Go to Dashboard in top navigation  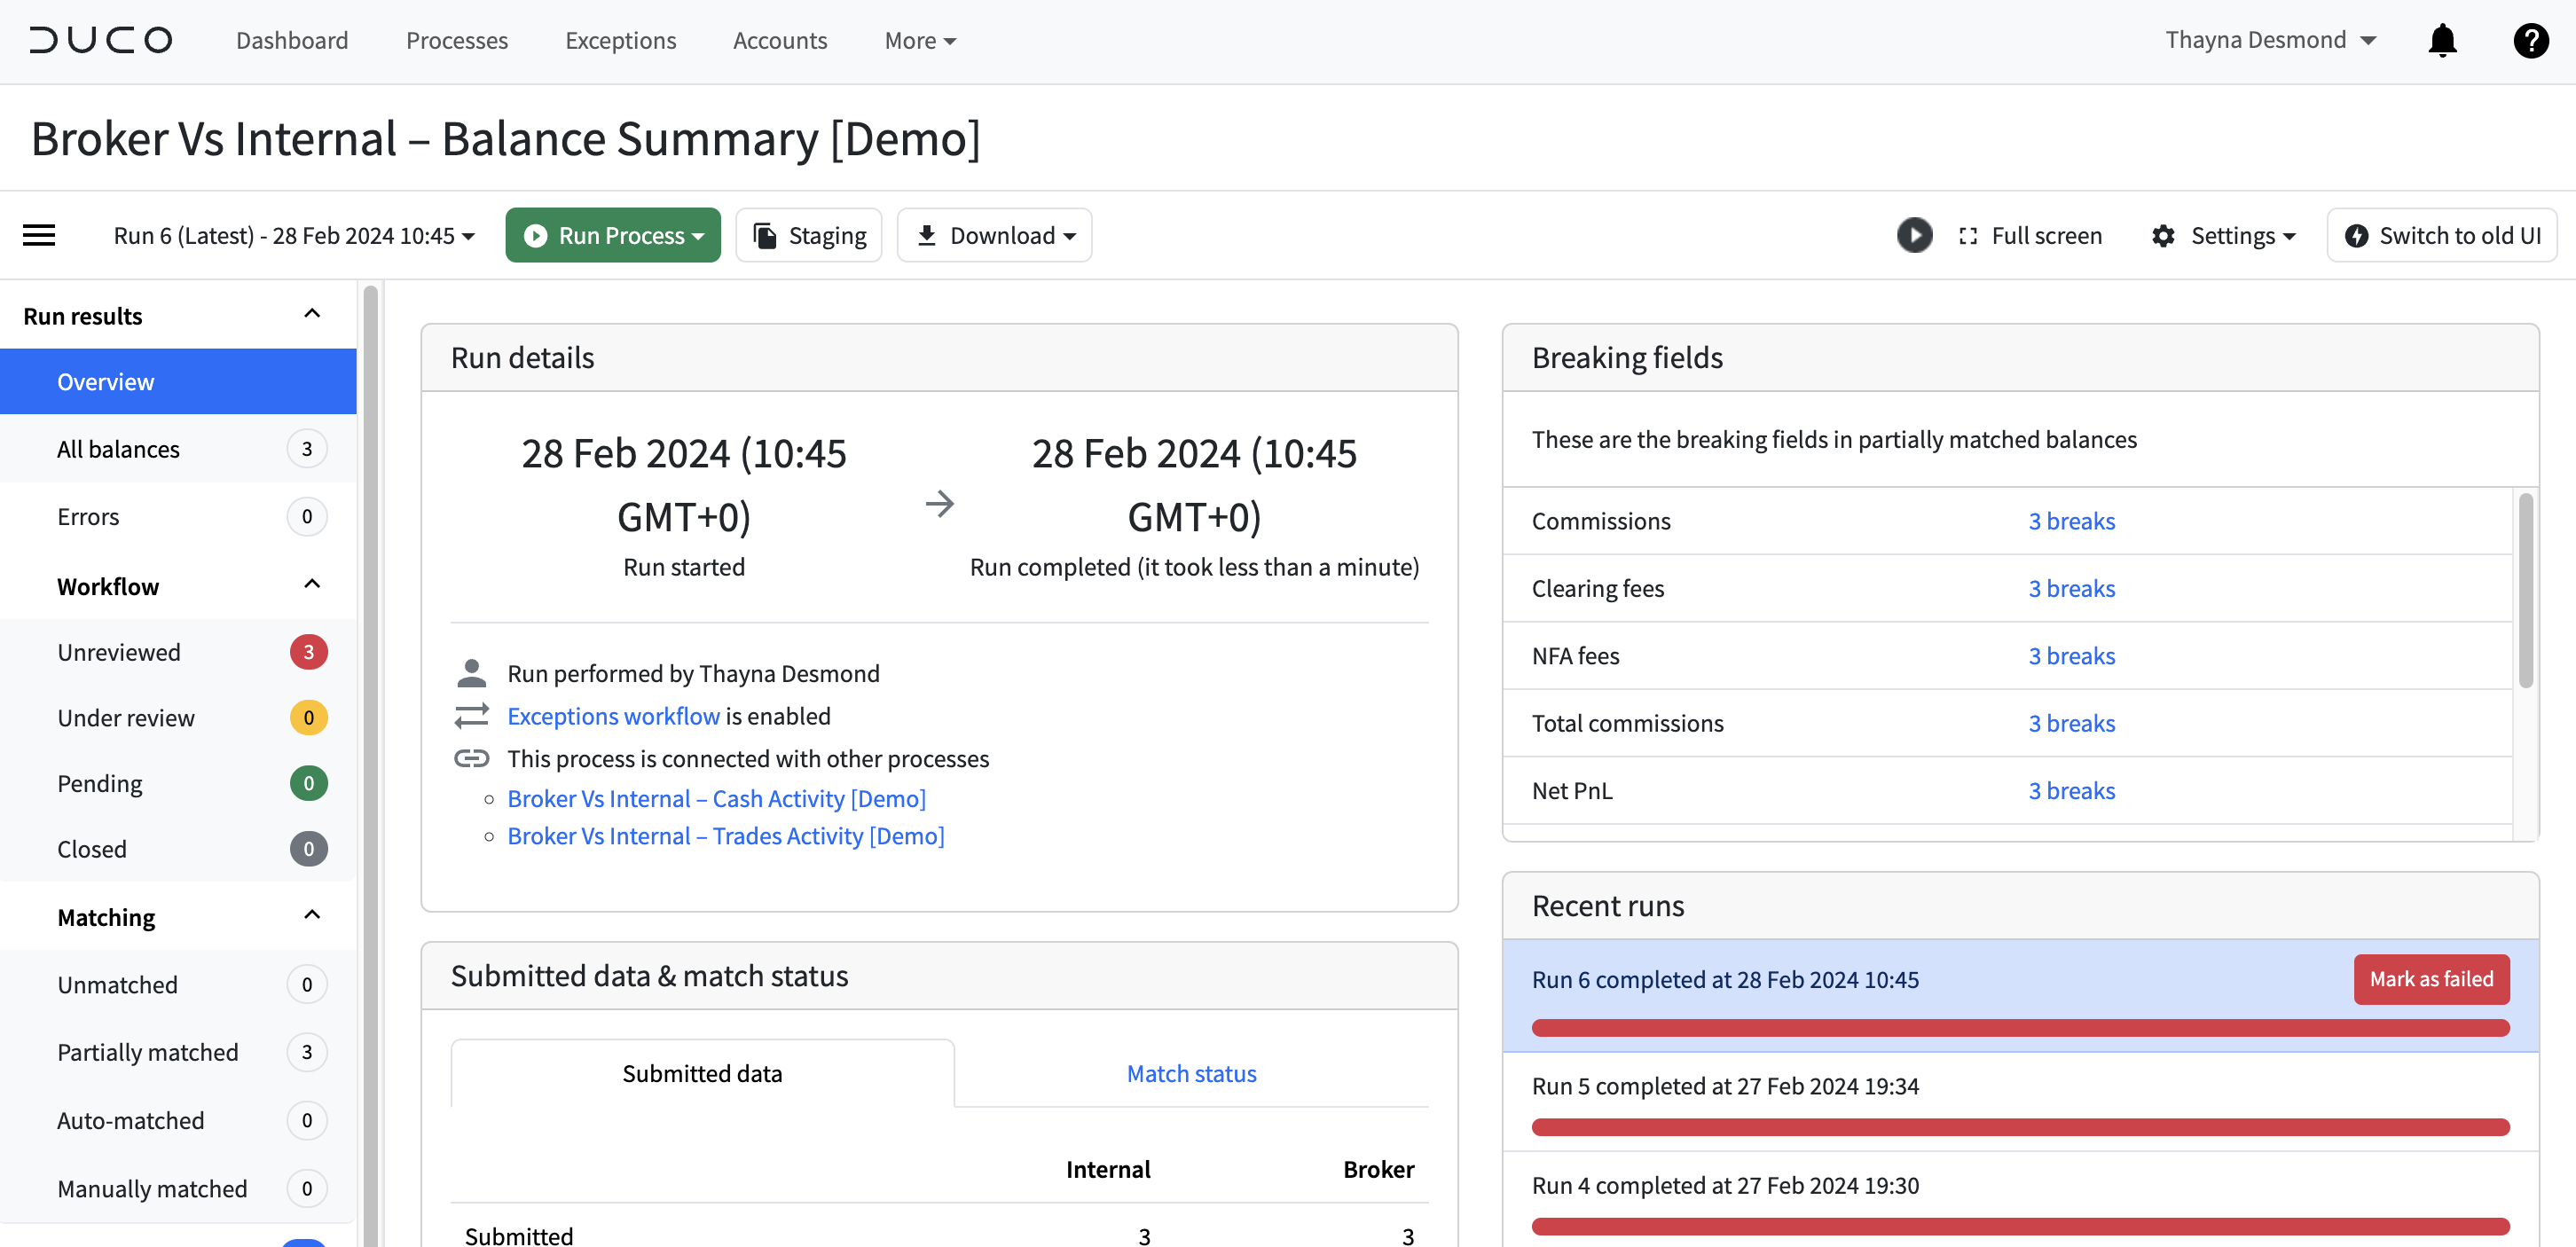[x=292, y=40]
